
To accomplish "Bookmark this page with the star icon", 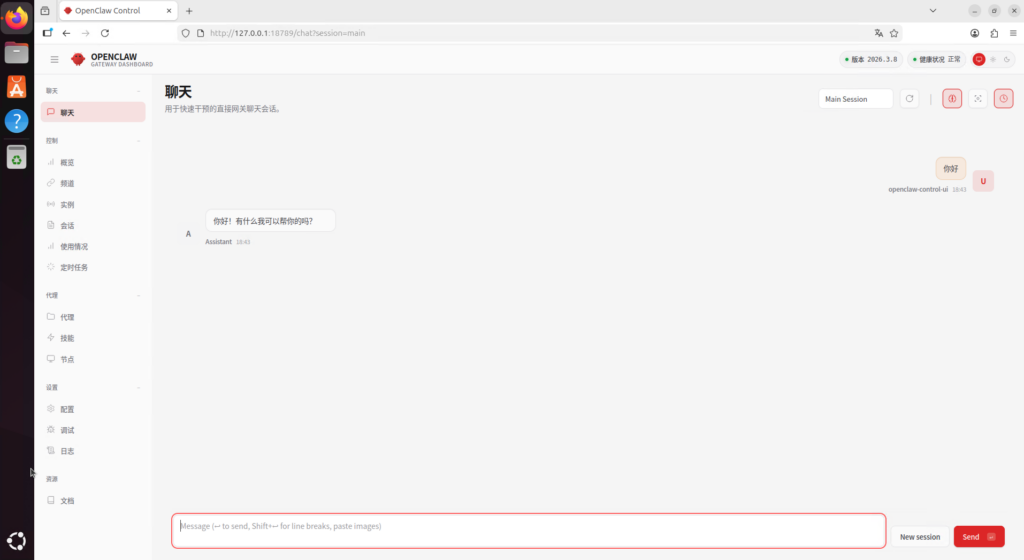I will point(894,33).
